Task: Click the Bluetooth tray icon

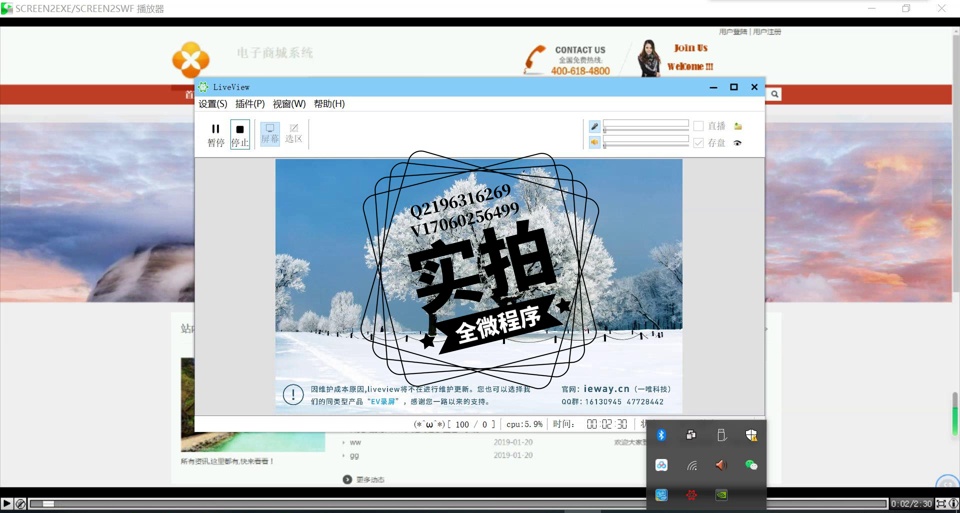Action: pyautogui.click(x=661, y=435)
